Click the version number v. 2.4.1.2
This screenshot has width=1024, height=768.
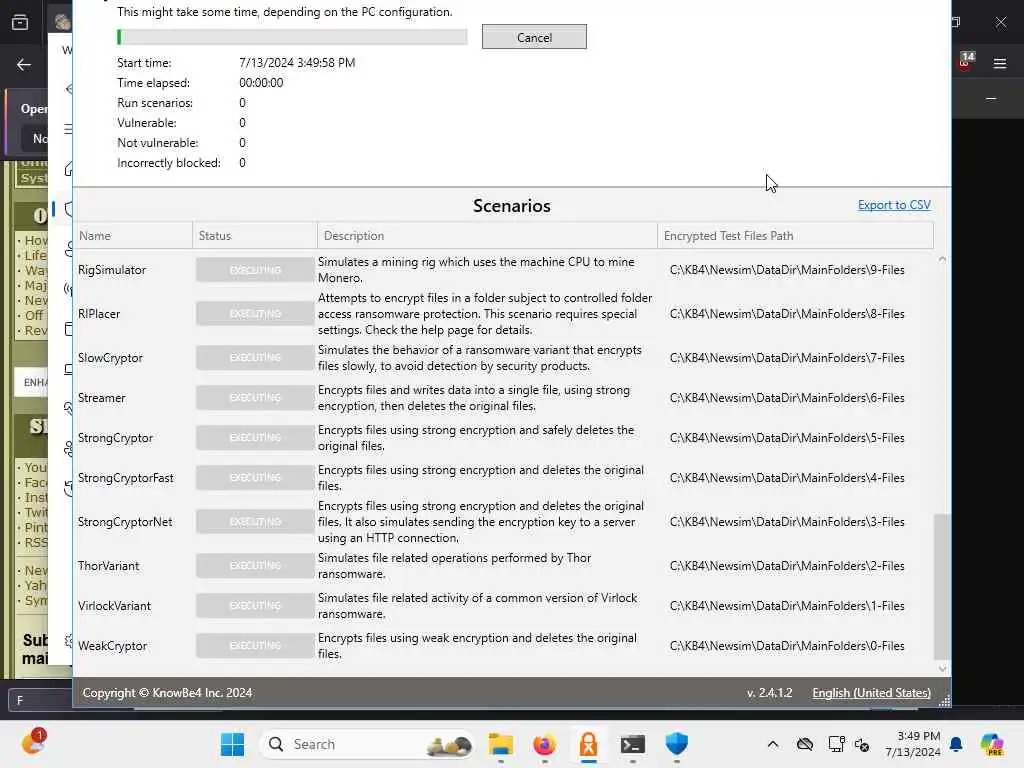click(769, 692)
